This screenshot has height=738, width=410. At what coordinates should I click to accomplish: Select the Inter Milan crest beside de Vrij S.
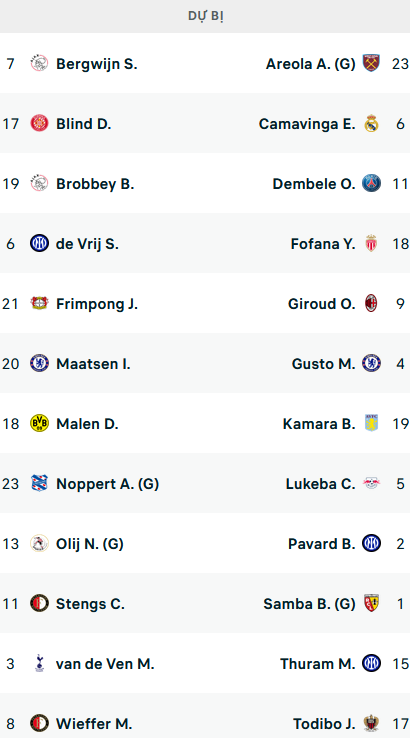click(x=40, y=243)
